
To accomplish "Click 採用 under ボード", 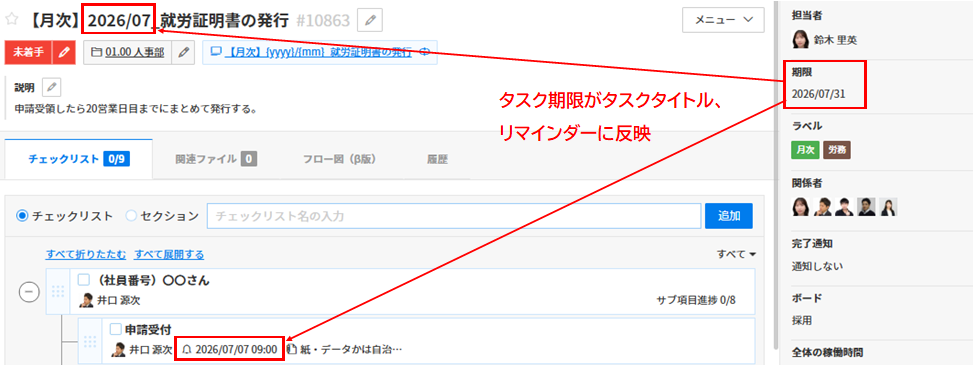I will click(802, 320).
